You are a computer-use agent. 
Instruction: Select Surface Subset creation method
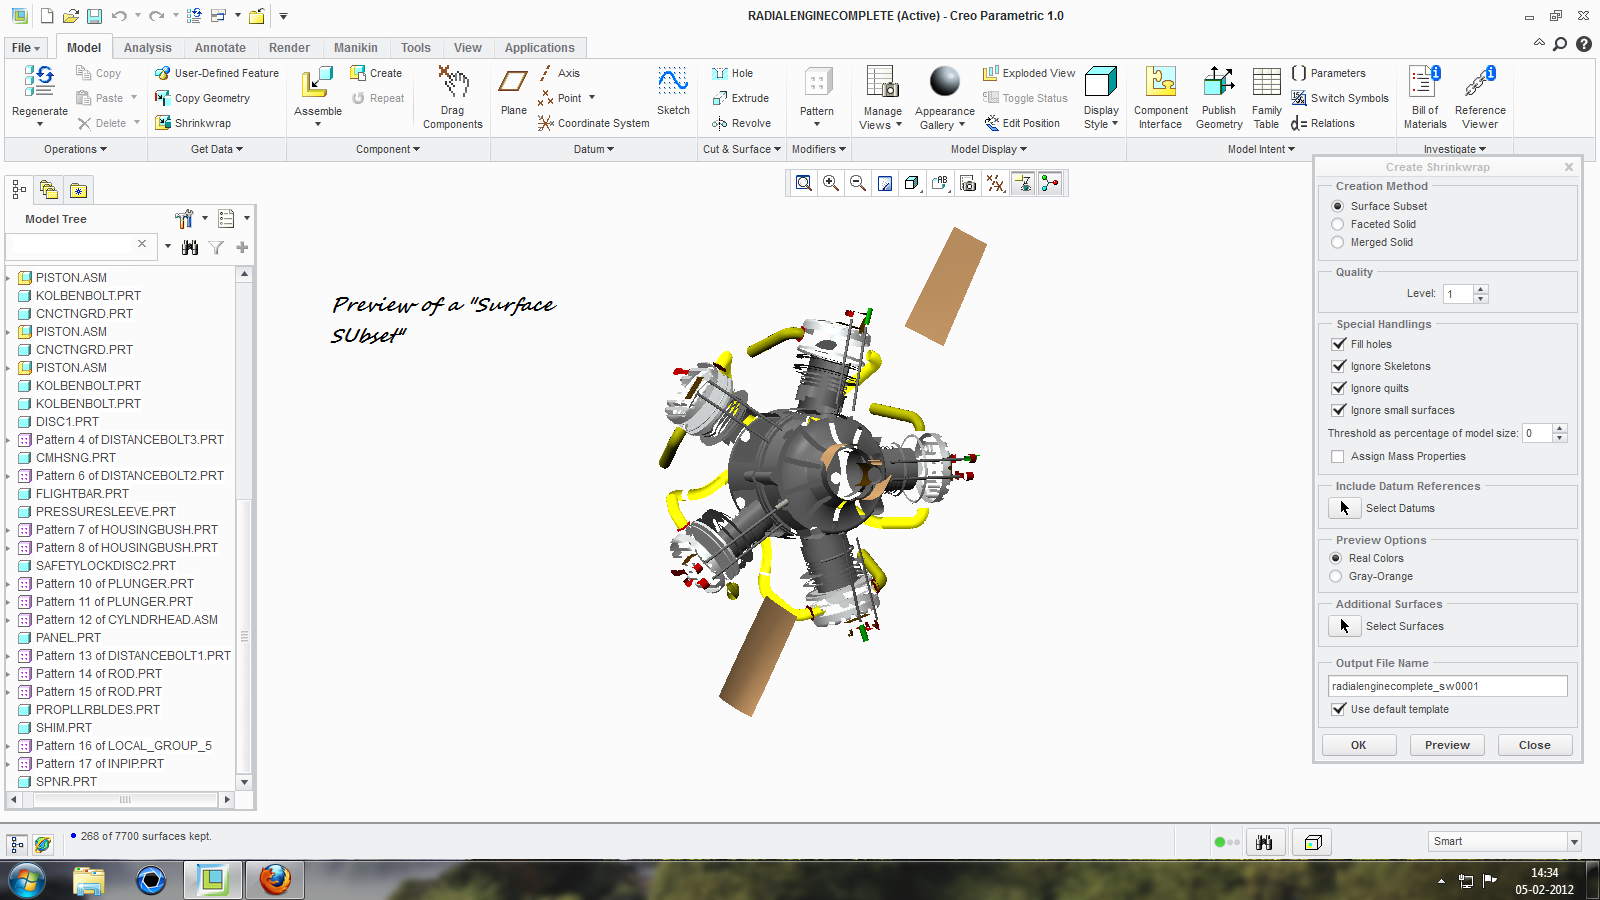pos(1338,206)
